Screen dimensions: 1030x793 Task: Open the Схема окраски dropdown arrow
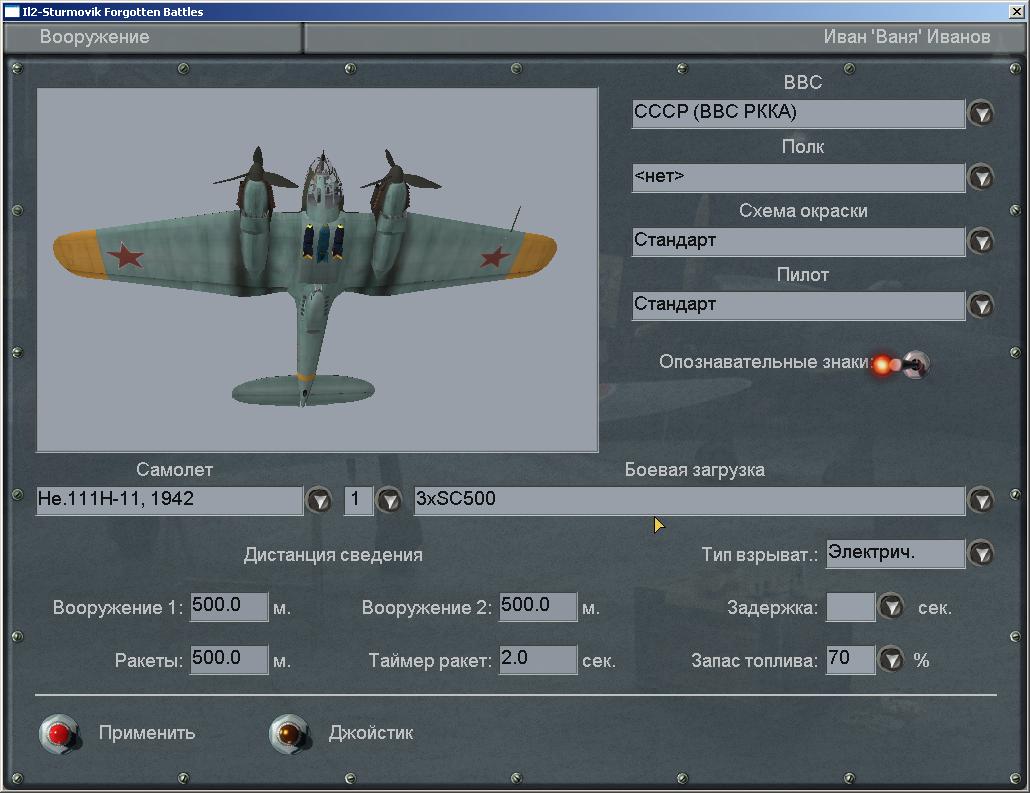981,241
